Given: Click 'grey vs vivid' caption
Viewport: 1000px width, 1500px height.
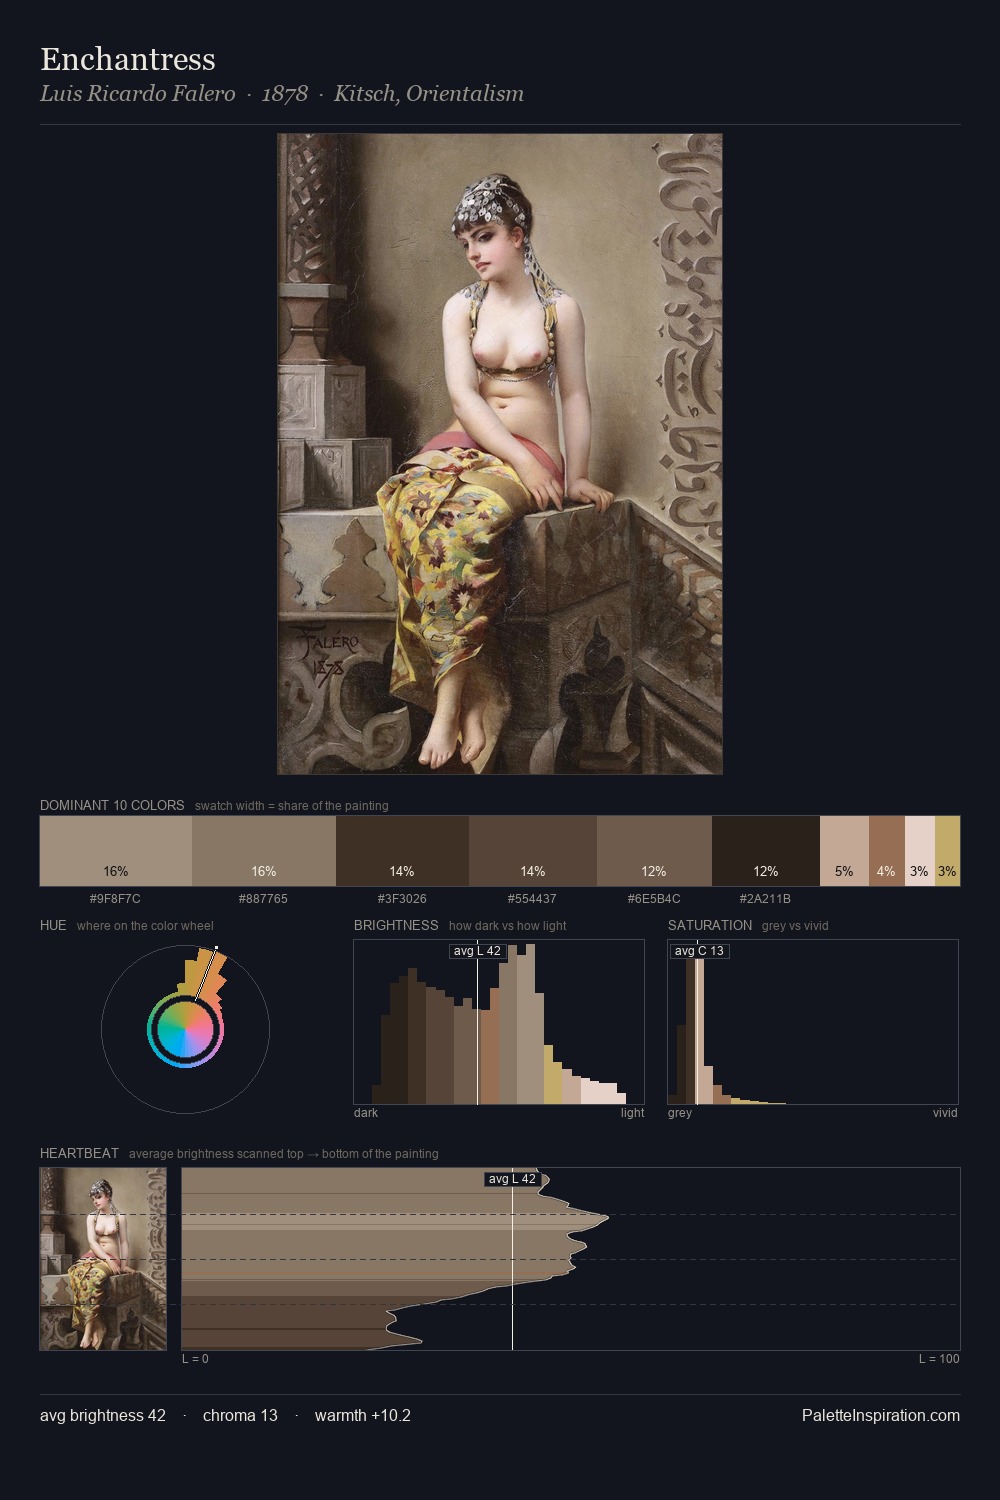Looking at the screenshot, I should (x=795, y=925).
